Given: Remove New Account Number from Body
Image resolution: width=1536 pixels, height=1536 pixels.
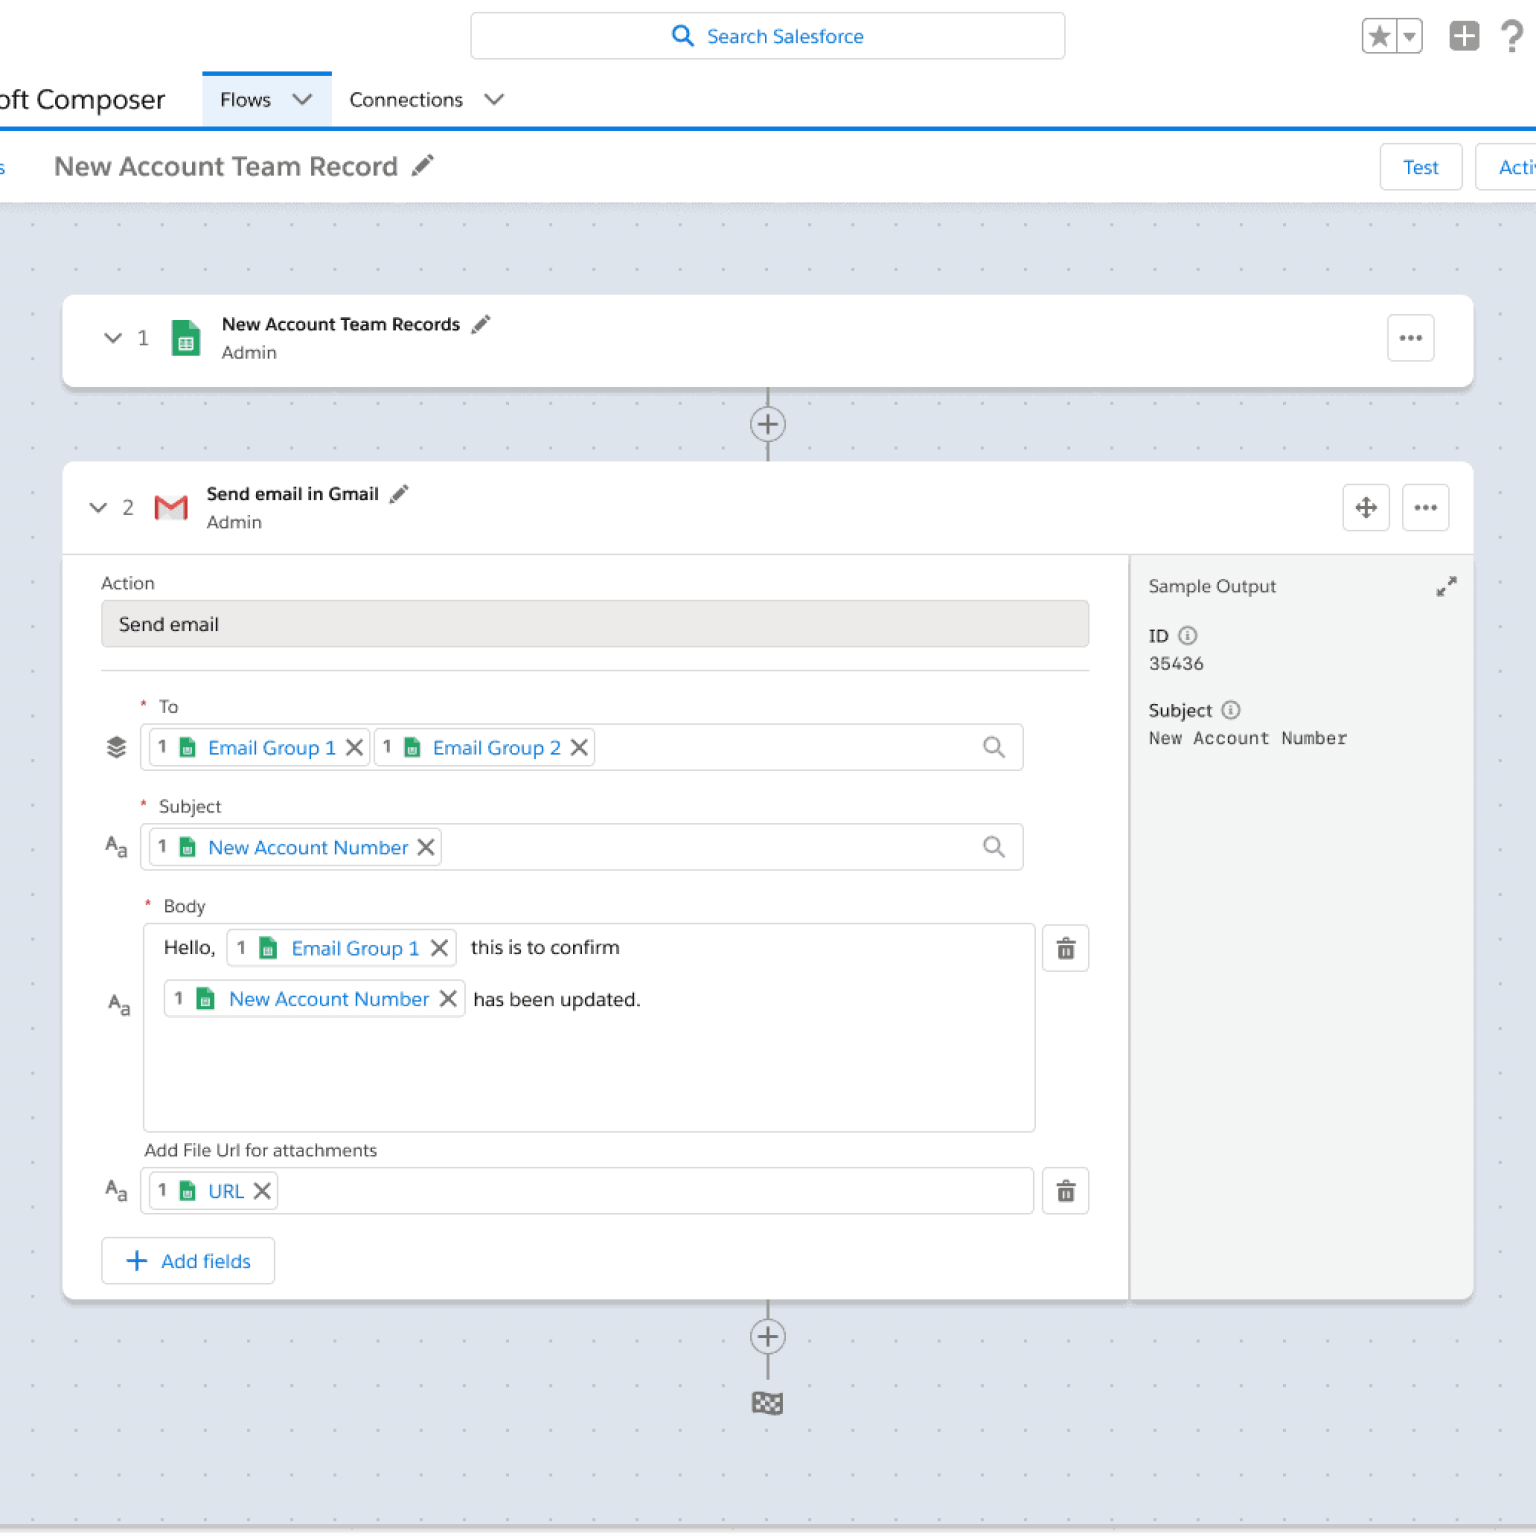Looking at the screenshot, I should pos(449,999).
